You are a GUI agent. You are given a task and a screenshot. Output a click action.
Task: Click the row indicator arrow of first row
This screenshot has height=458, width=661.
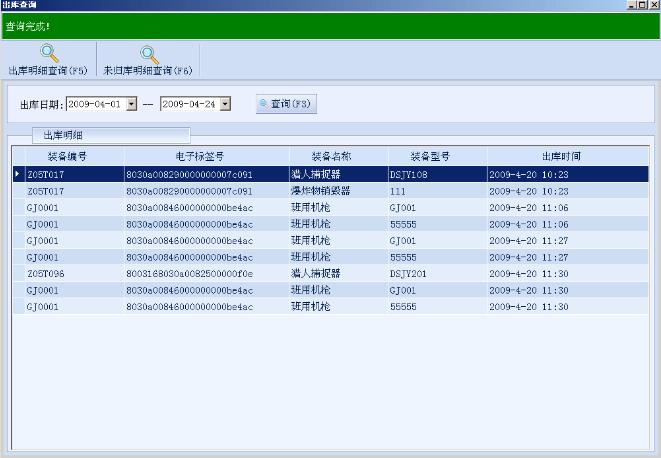coord(17,174)
